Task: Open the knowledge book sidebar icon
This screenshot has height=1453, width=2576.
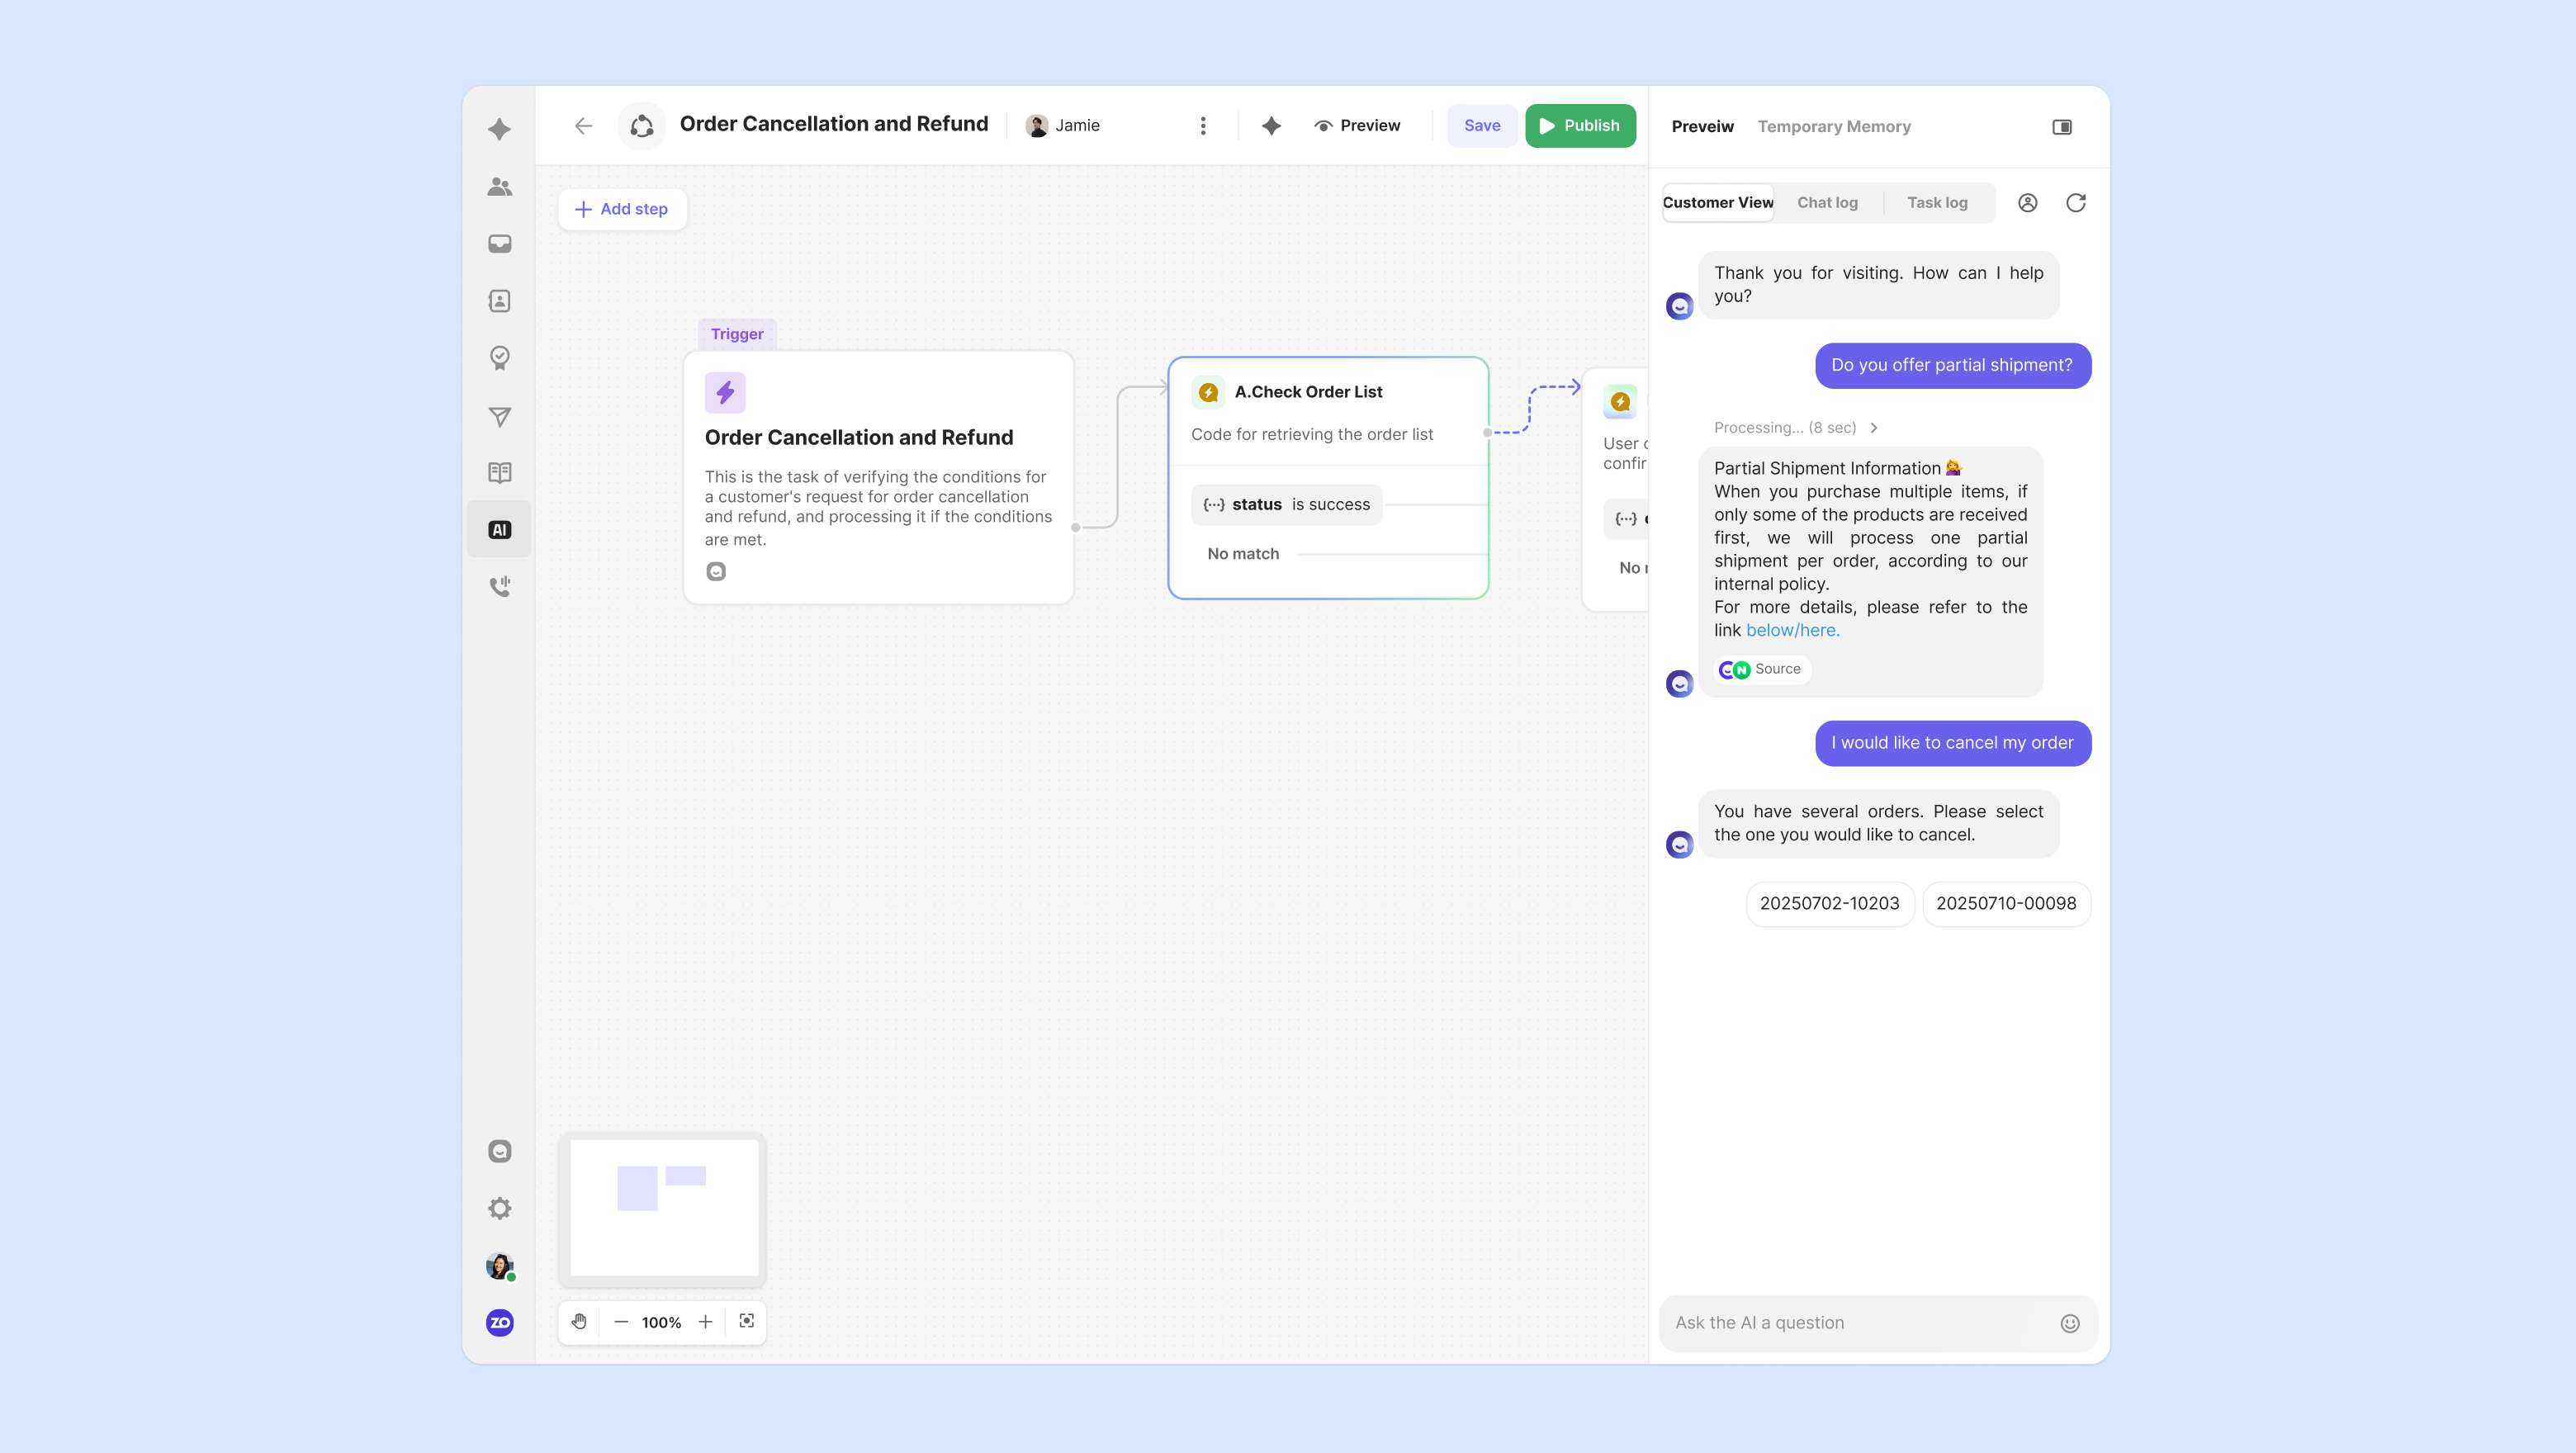Action: point(499,472)
